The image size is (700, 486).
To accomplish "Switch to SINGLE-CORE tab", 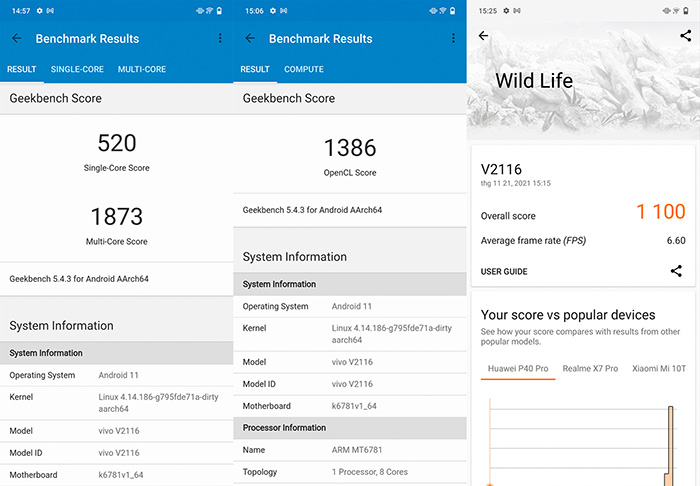I will [77, 69].
